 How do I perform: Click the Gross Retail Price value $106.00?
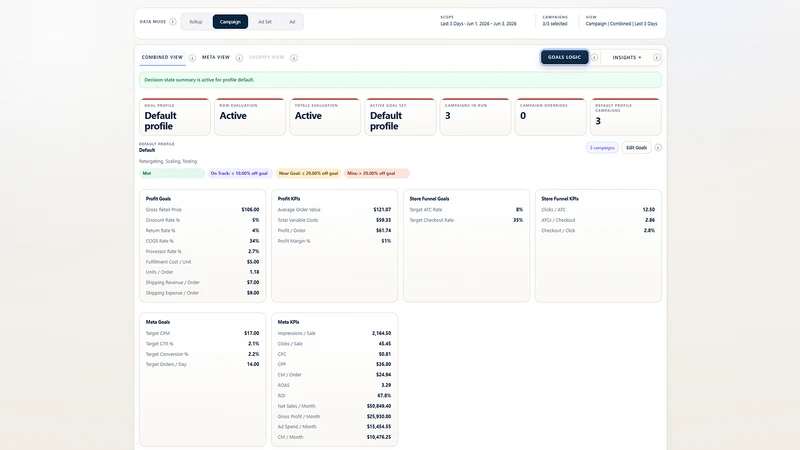(250, 210)
